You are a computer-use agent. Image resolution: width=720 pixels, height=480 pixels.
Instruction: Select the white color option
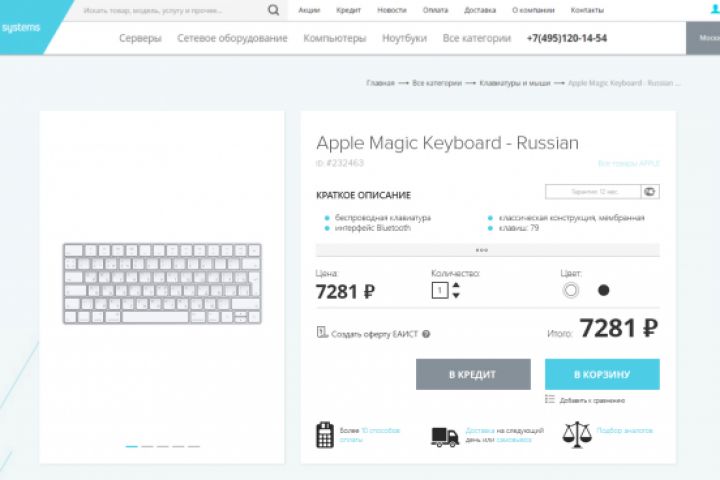coord(571,290)
